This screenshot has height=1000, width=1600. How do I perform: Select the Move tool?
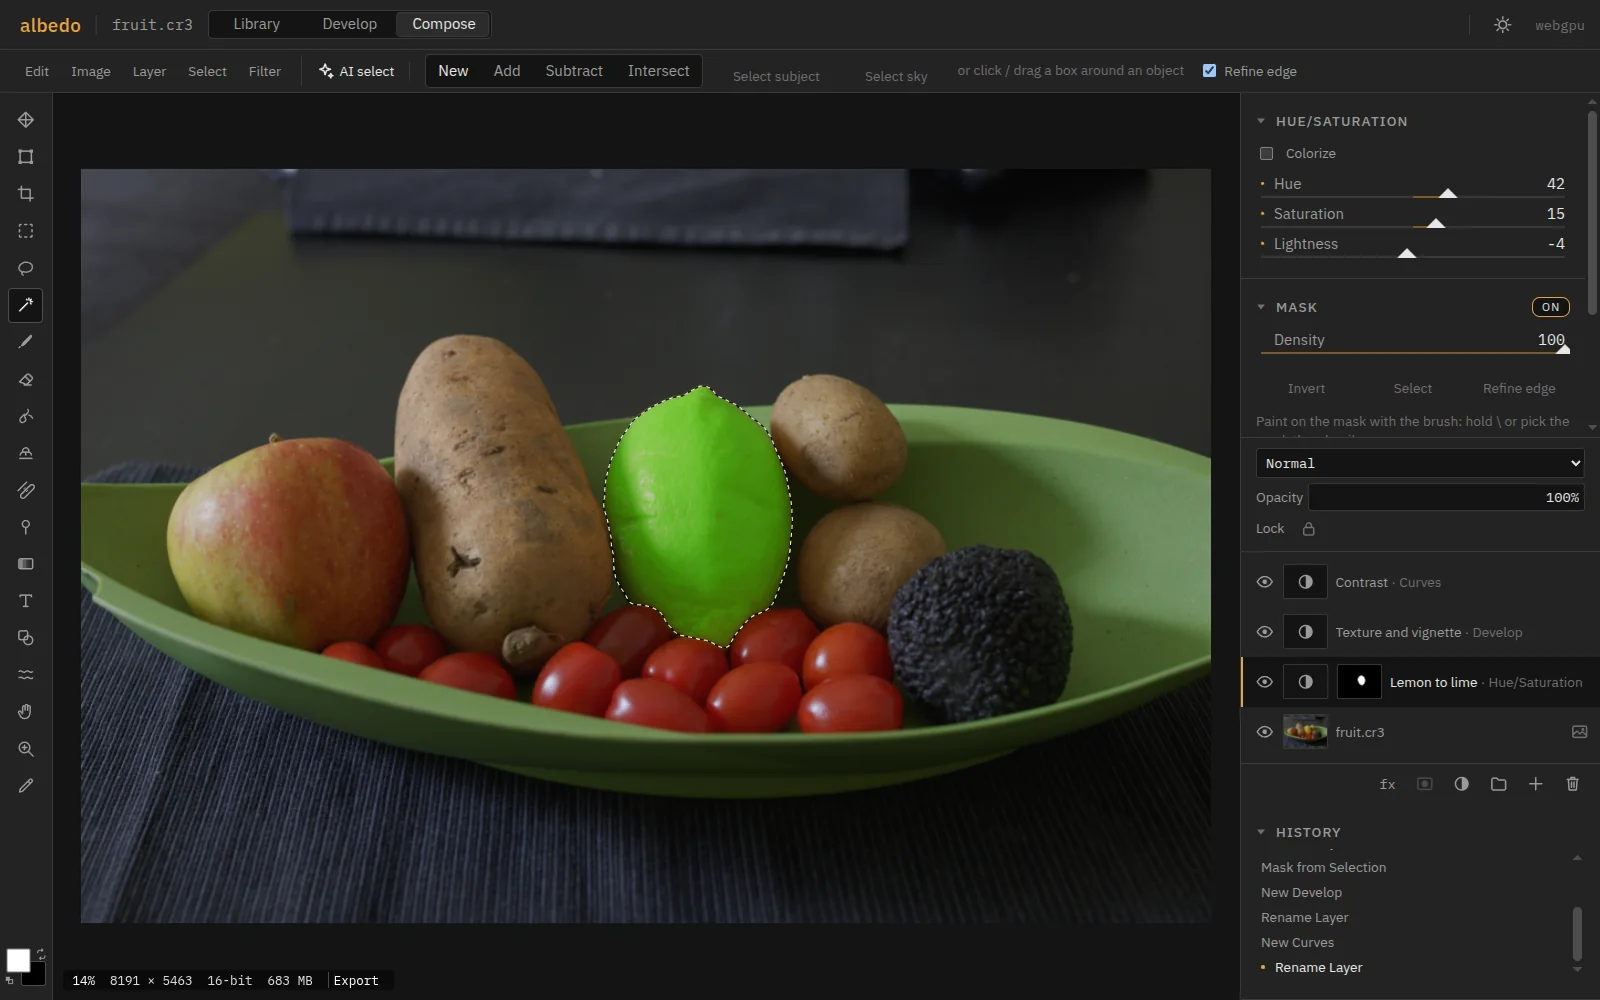[26, 120]
